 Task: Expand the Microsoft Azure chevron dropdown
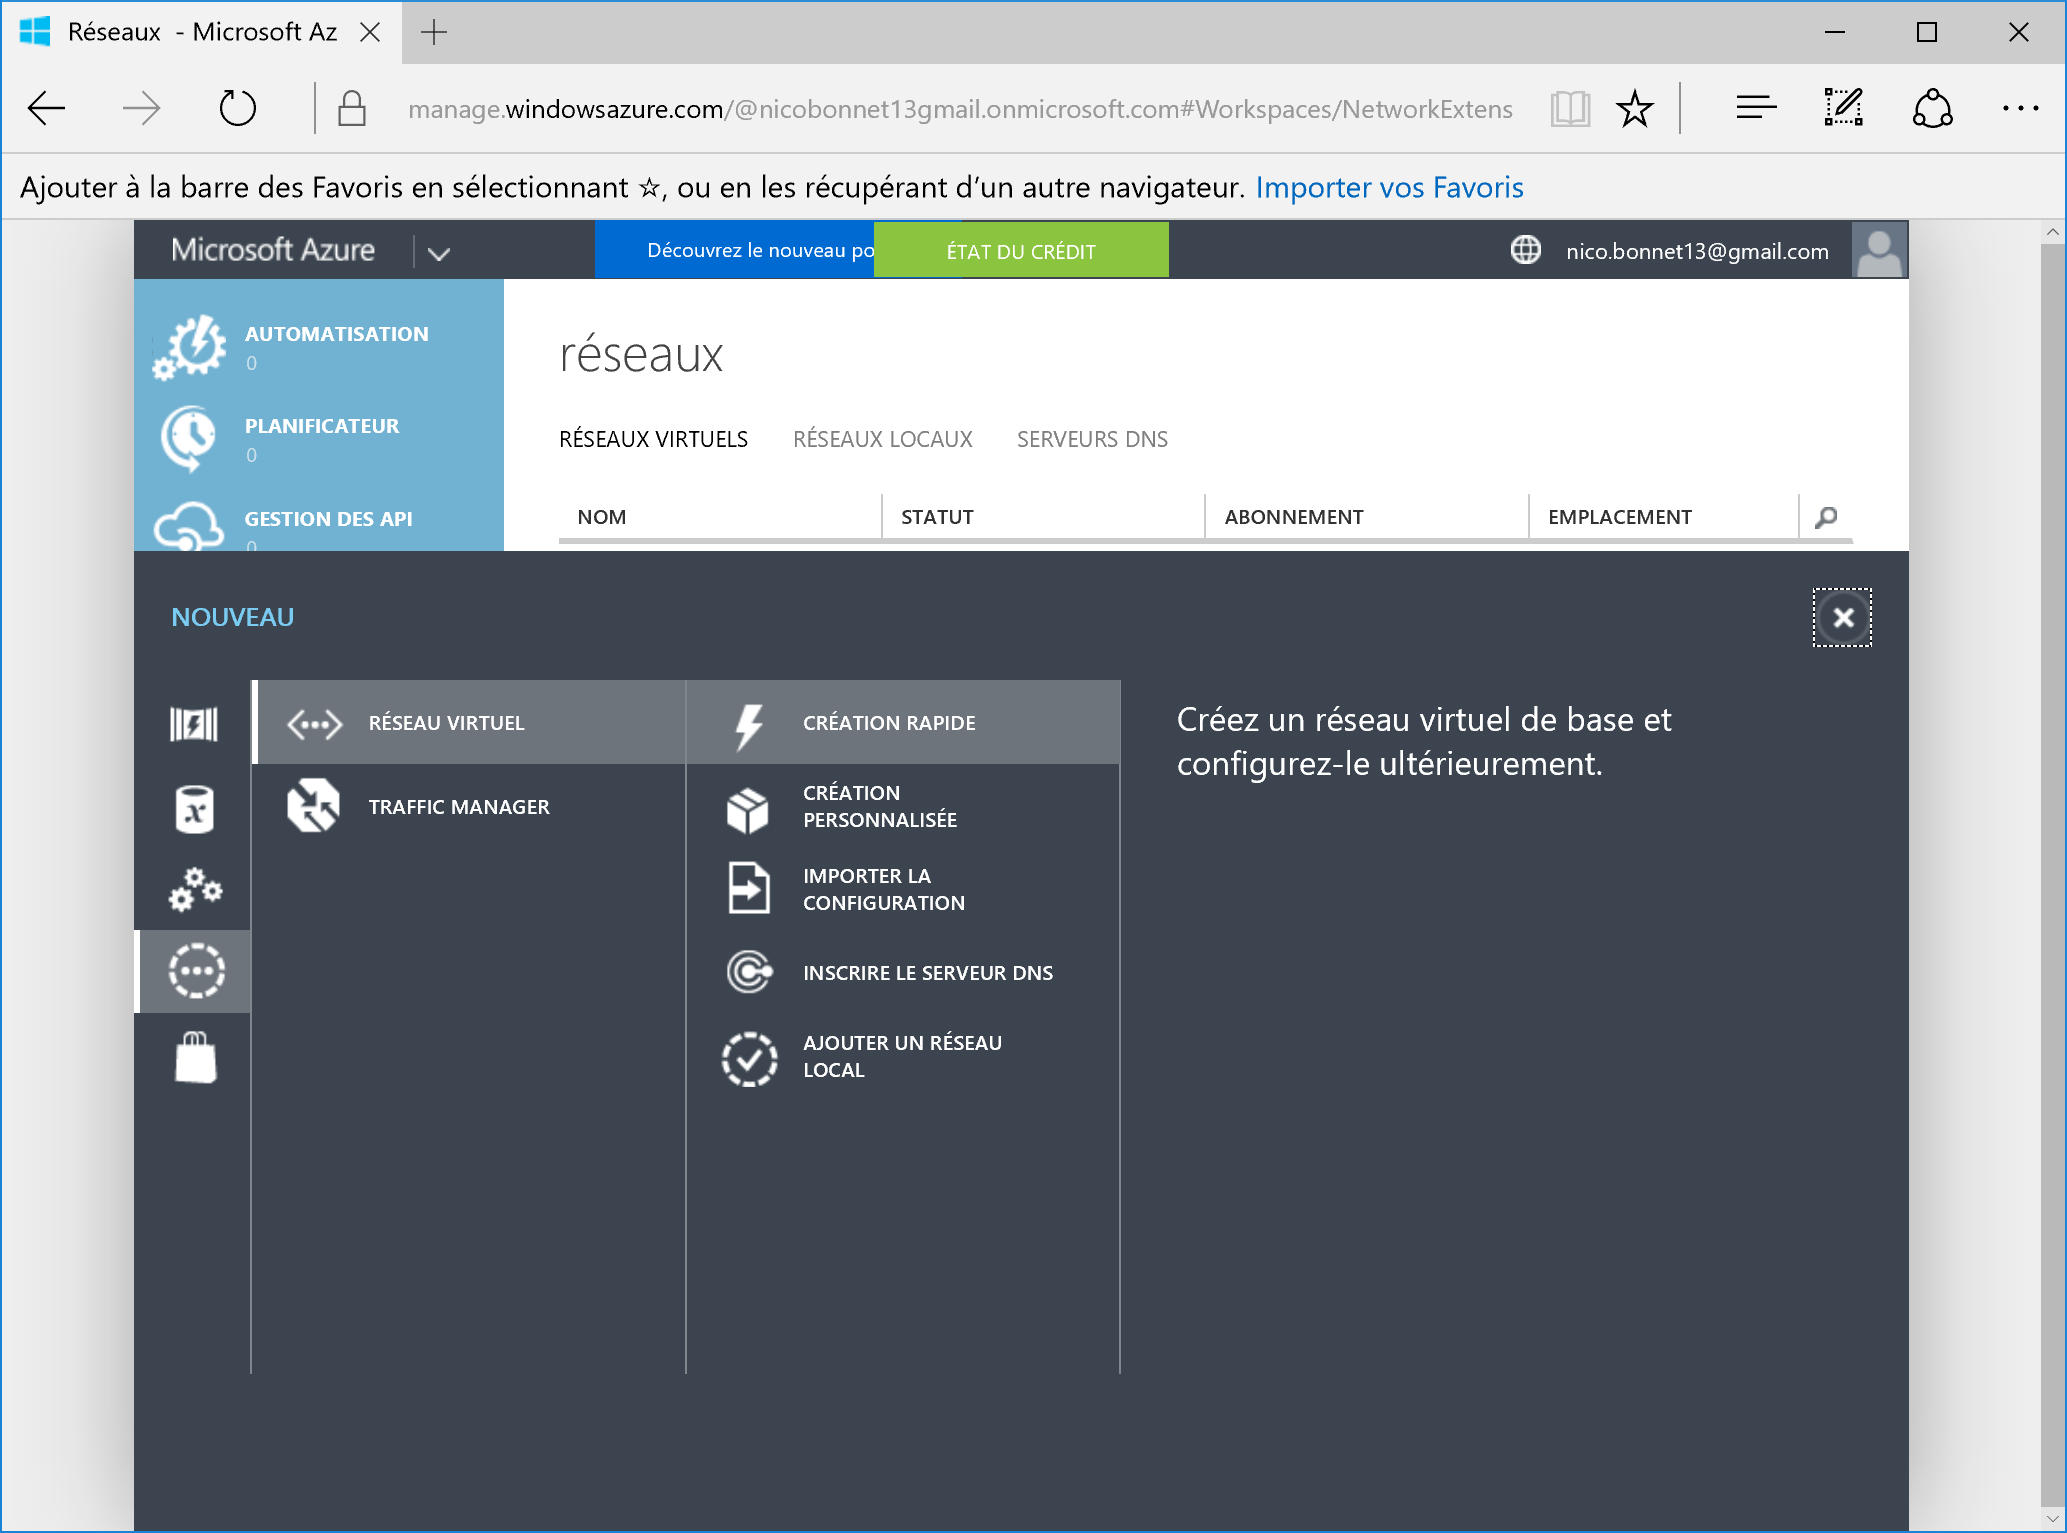pos(438,252)
